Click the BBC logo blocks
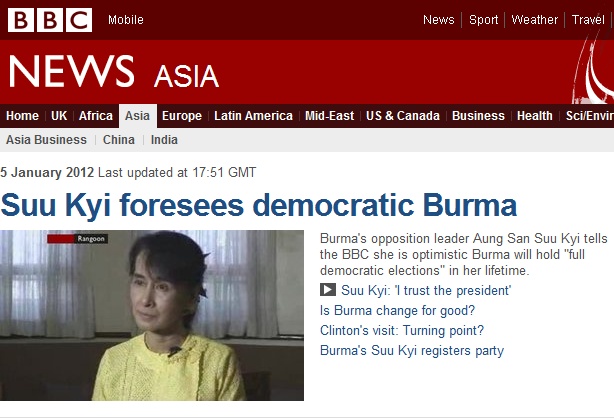The width and height of the screenshot is (614, 420). (x=50, y=20)
